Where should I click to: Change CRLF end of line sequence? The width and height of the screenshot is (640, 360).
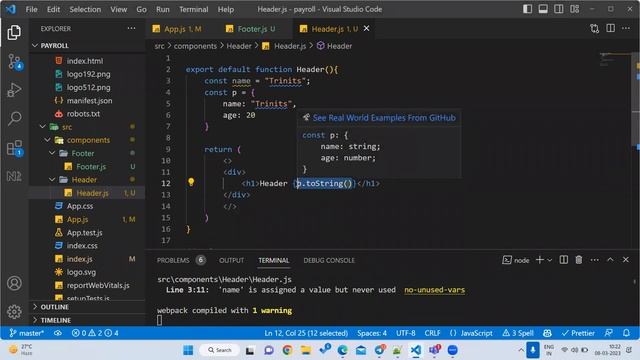pos(432,333)
